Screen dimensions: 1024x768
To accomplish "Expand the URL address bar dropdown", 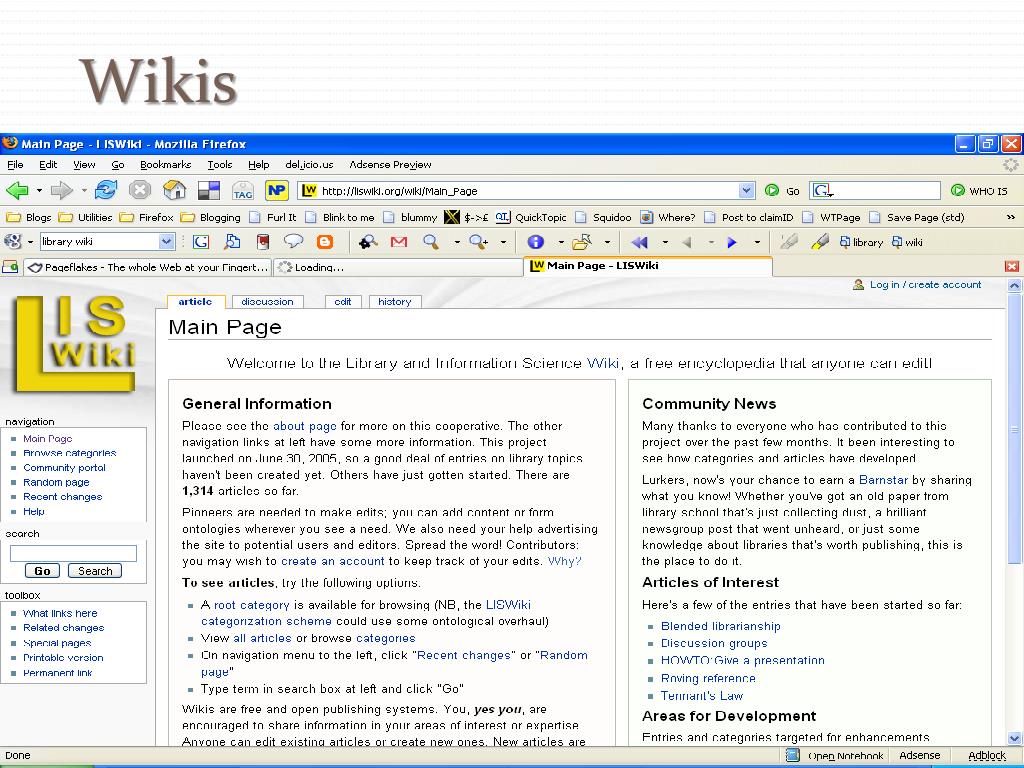I will [746, 191].
